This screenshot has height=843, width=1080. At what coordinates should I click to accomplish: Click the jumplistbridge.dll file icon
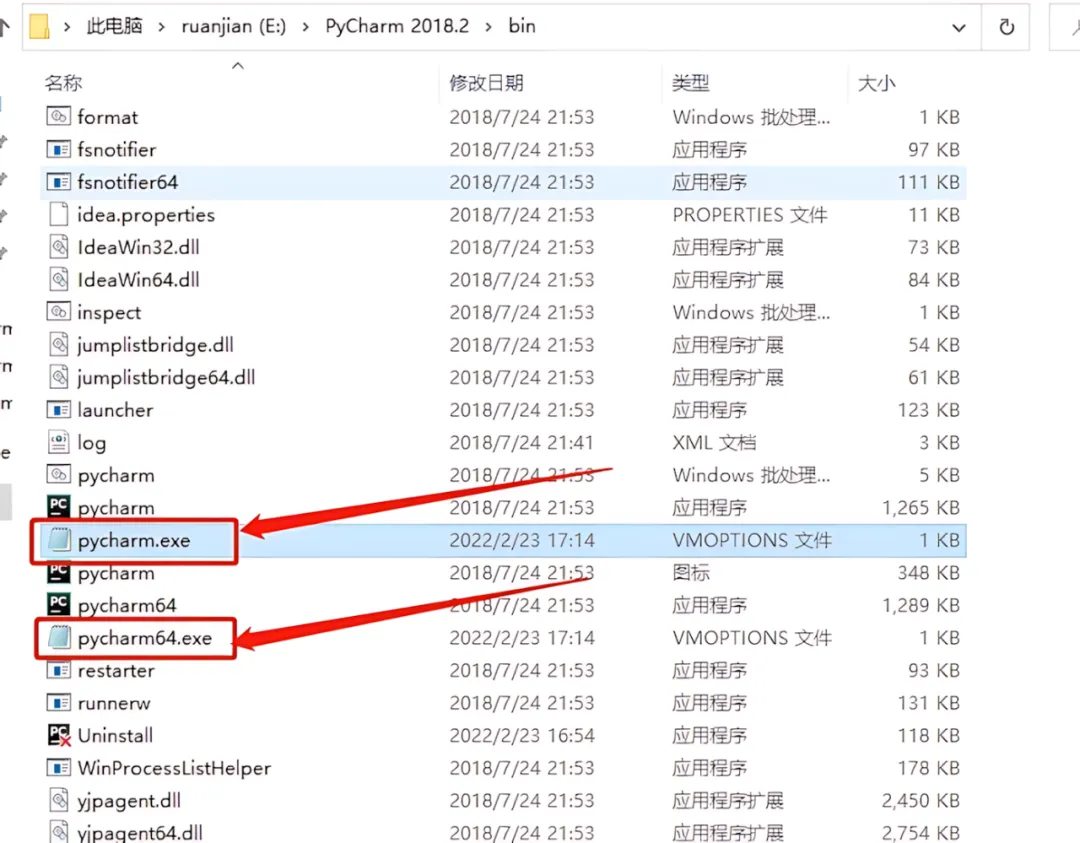pyautogui.click(x=59, y=344)
